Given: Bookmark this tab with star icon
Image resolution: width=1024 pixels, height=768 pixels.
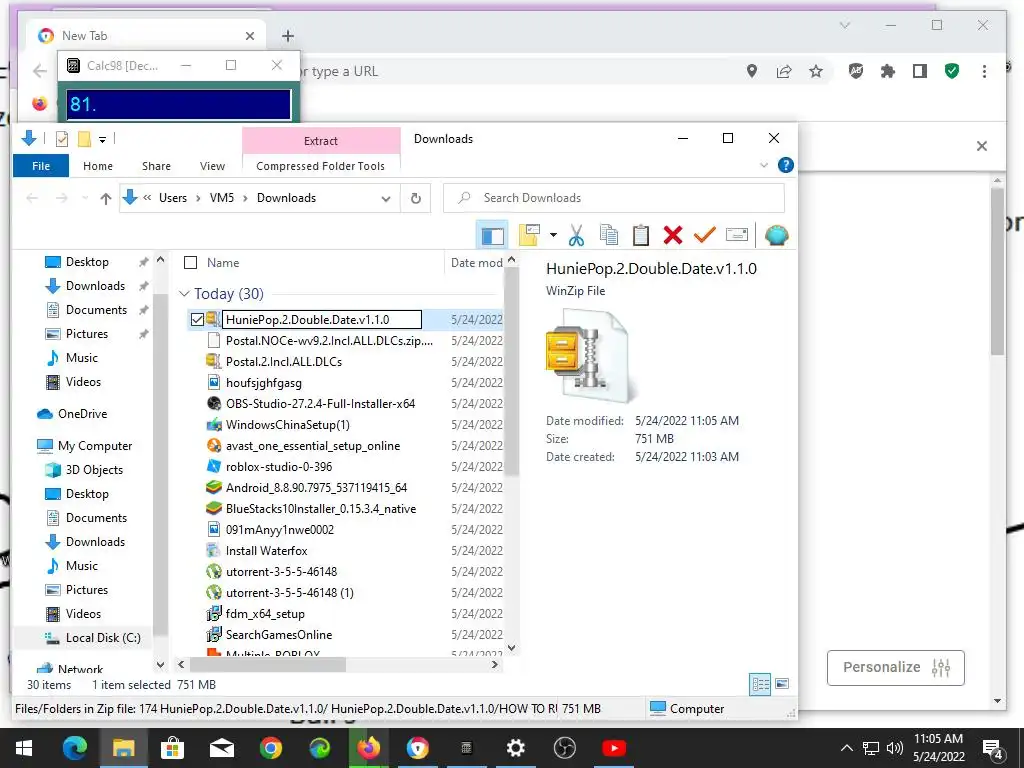Looking at the screenshot, I should 816,71.
